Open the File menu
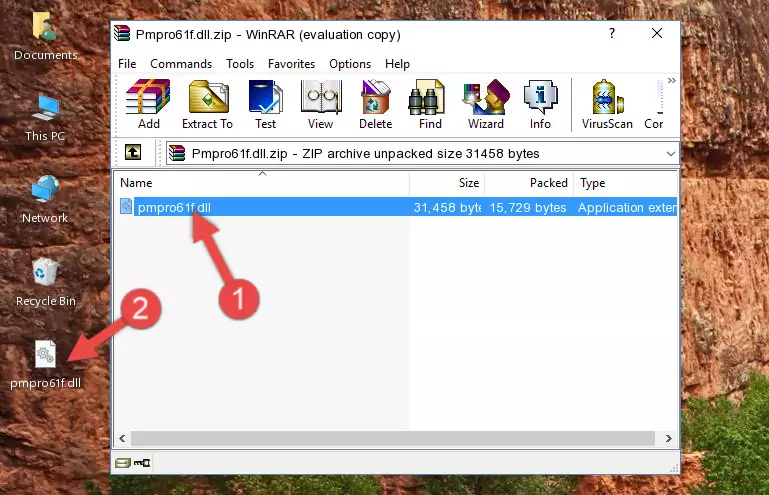Image resolution: width=769 pixels, height=495 pixels. [x=127, y=64]
